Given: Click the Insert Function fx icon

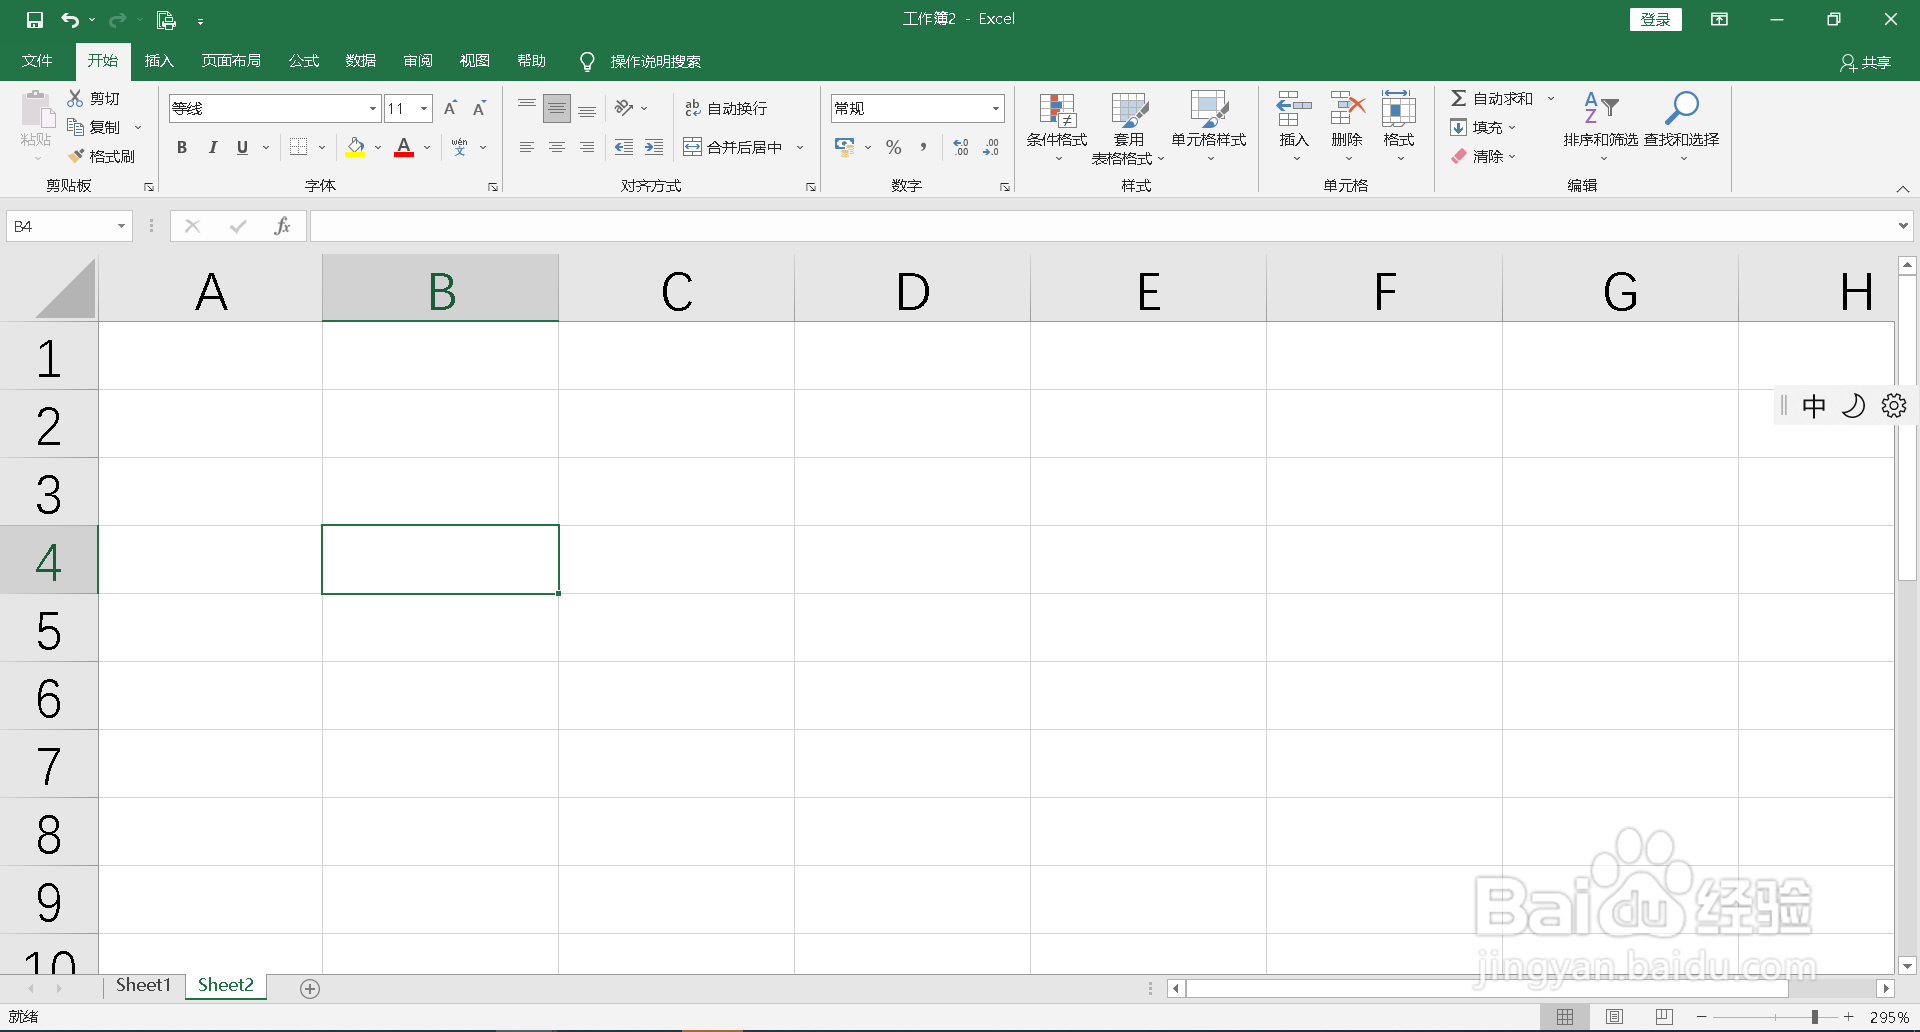Looking at the screenshot, I should [282, 226].
